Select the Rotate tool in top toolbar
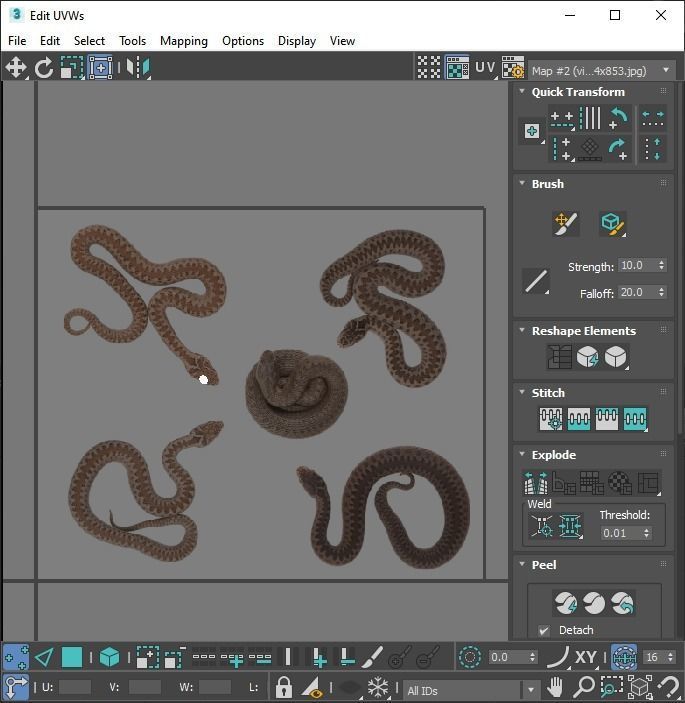 (44, 68)
